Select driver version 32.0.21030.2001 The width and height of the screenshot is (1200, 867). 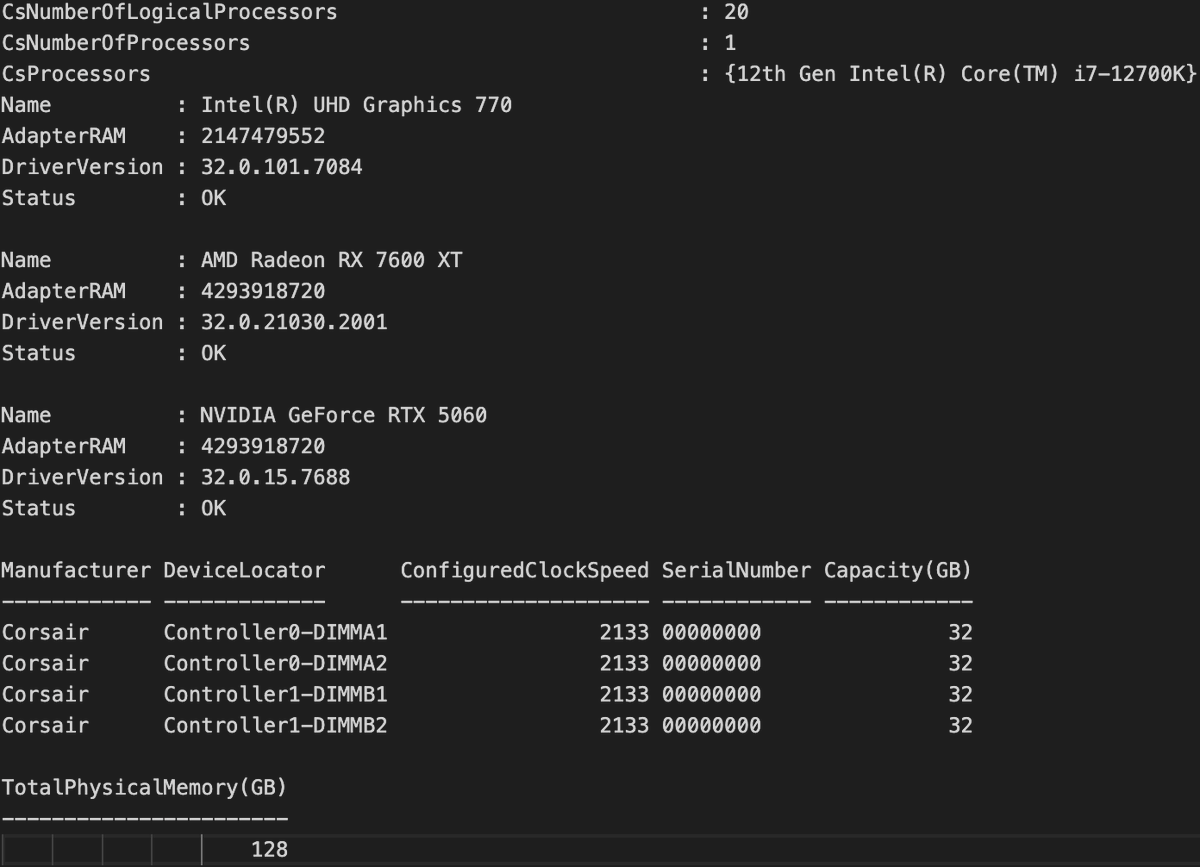(294, 323)
